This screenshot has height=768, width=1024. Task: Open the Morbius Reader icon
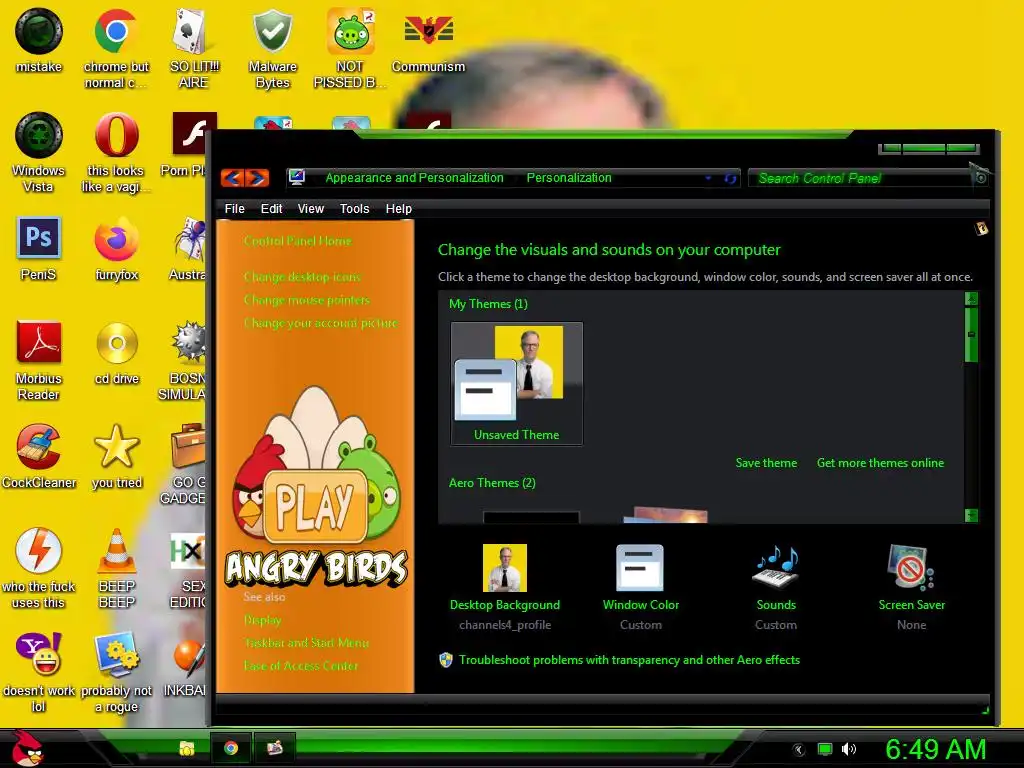[x=39, y=359]
